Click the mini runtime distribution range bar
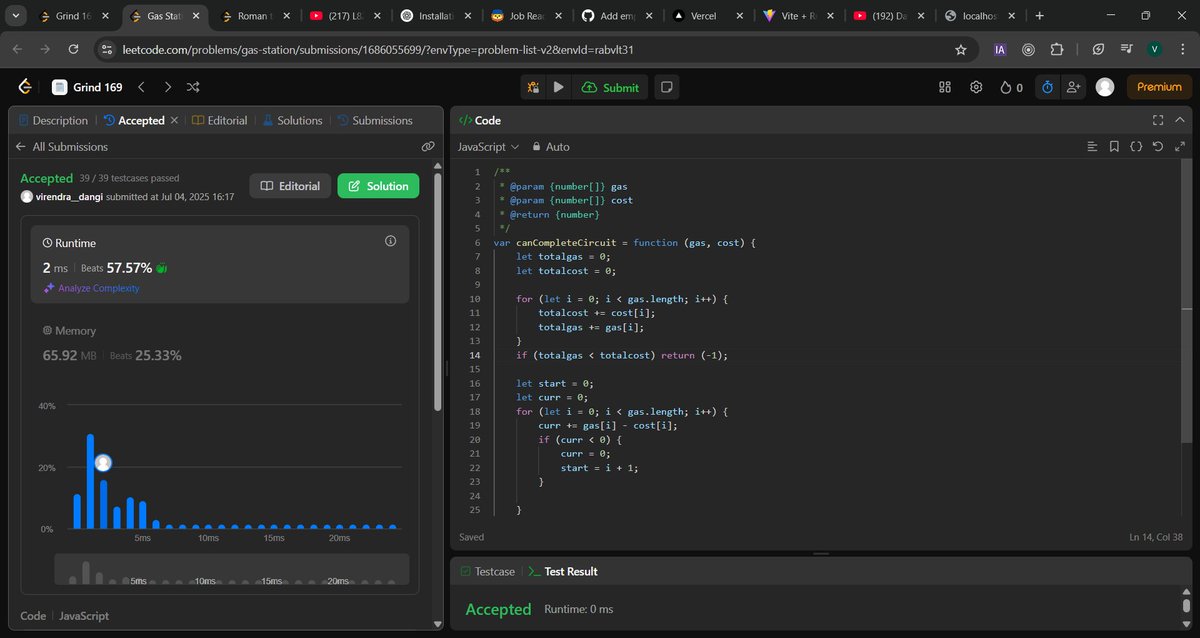This screenshot has width=1200, height=638. coord(231,569)
